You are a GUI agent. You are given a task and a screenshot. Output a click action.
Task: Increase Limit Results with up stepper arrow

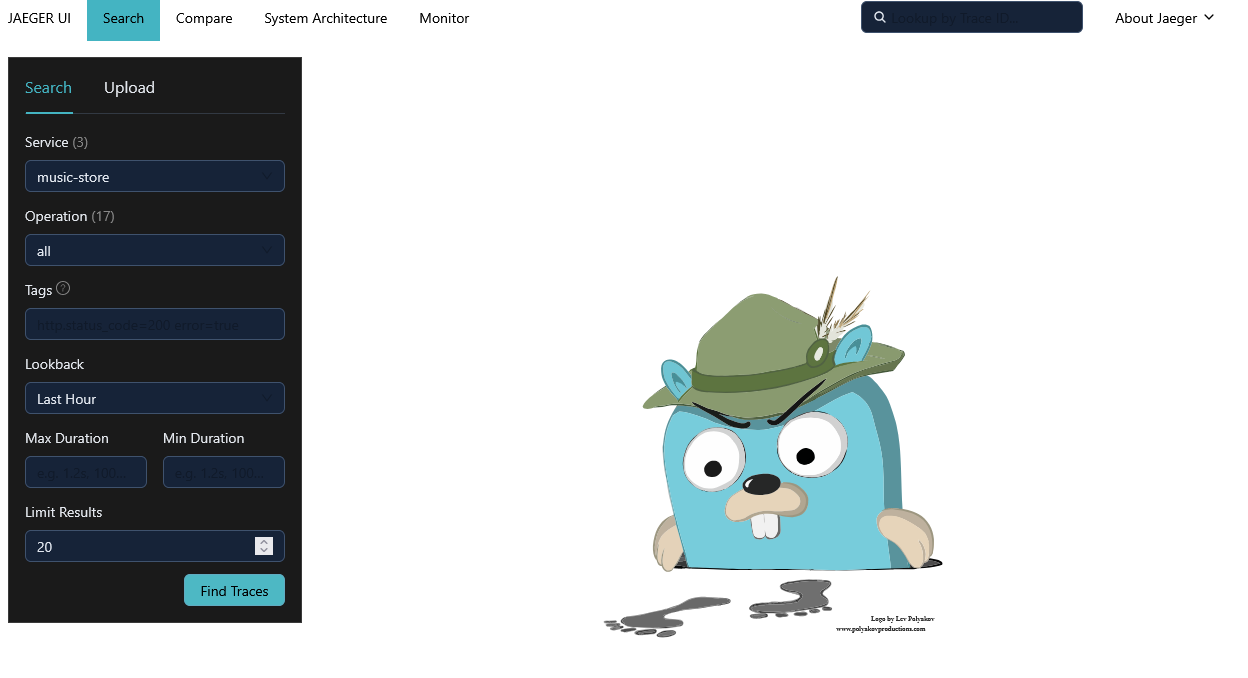[x=264, y=541]
